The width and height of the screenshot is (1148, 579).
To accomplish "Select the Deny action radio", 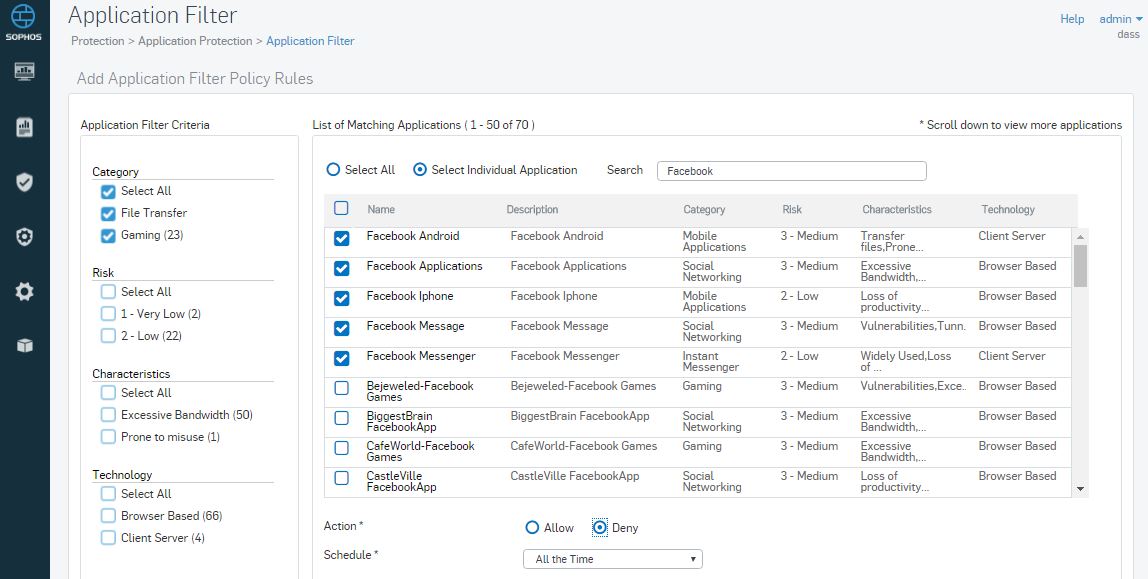I will pos(600,528).
